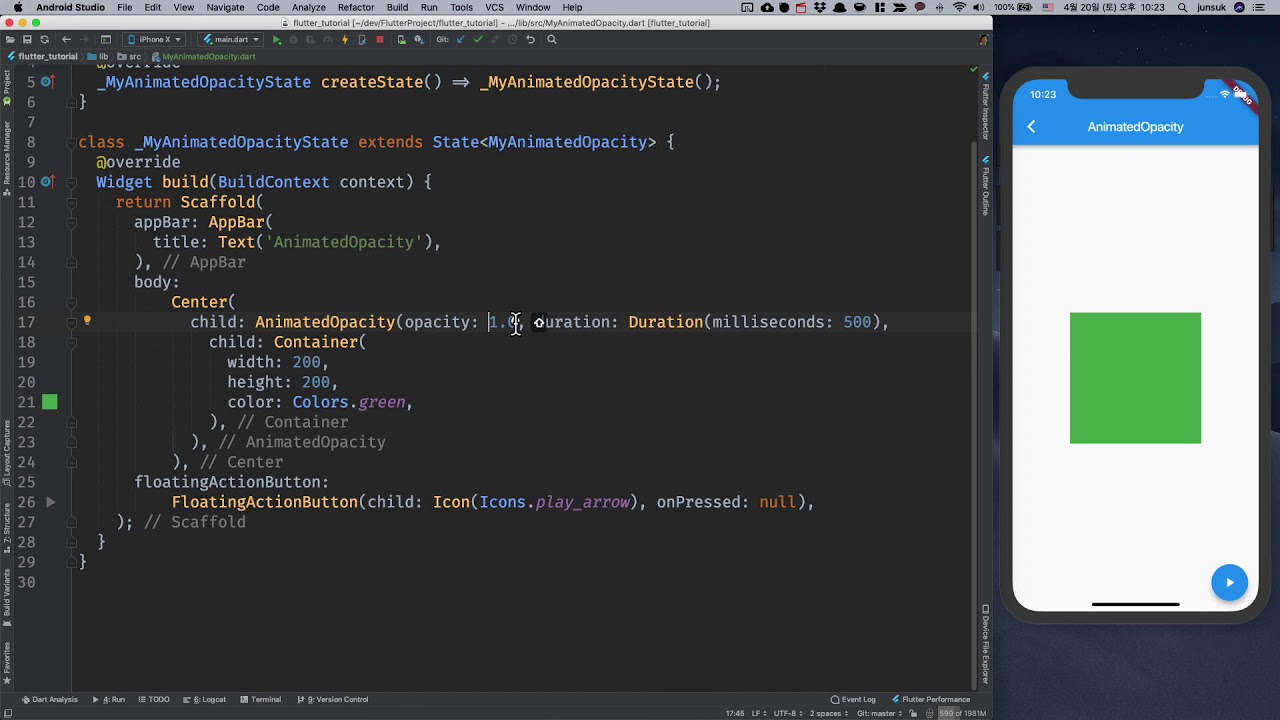This screenshot has width=1280, height=720.
Task: Click flutter_tutorial in the breadcrumb bar
Action: [42, 56]
